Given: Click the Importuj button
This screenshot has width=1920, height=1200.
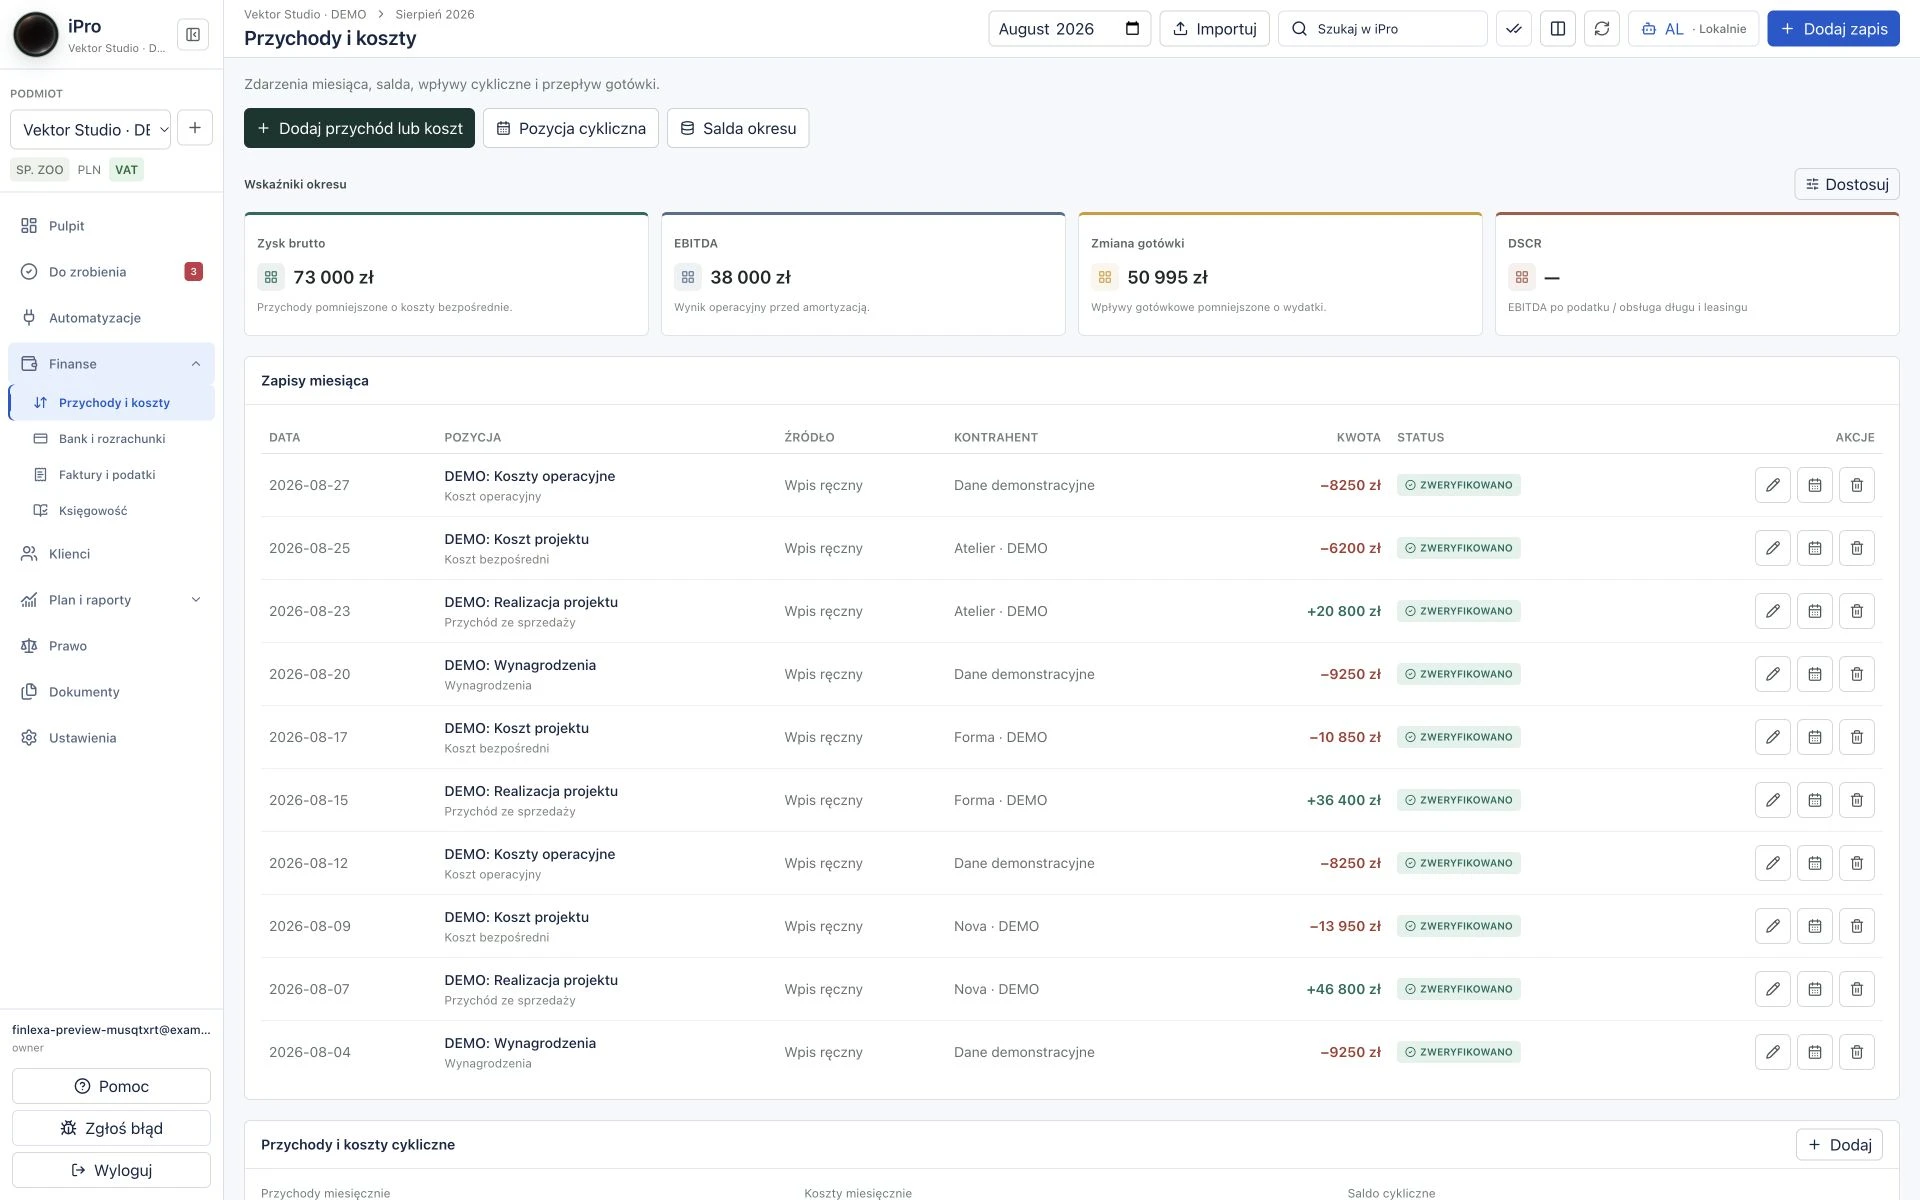Looking at the screenshot, I should [1214, 29].
